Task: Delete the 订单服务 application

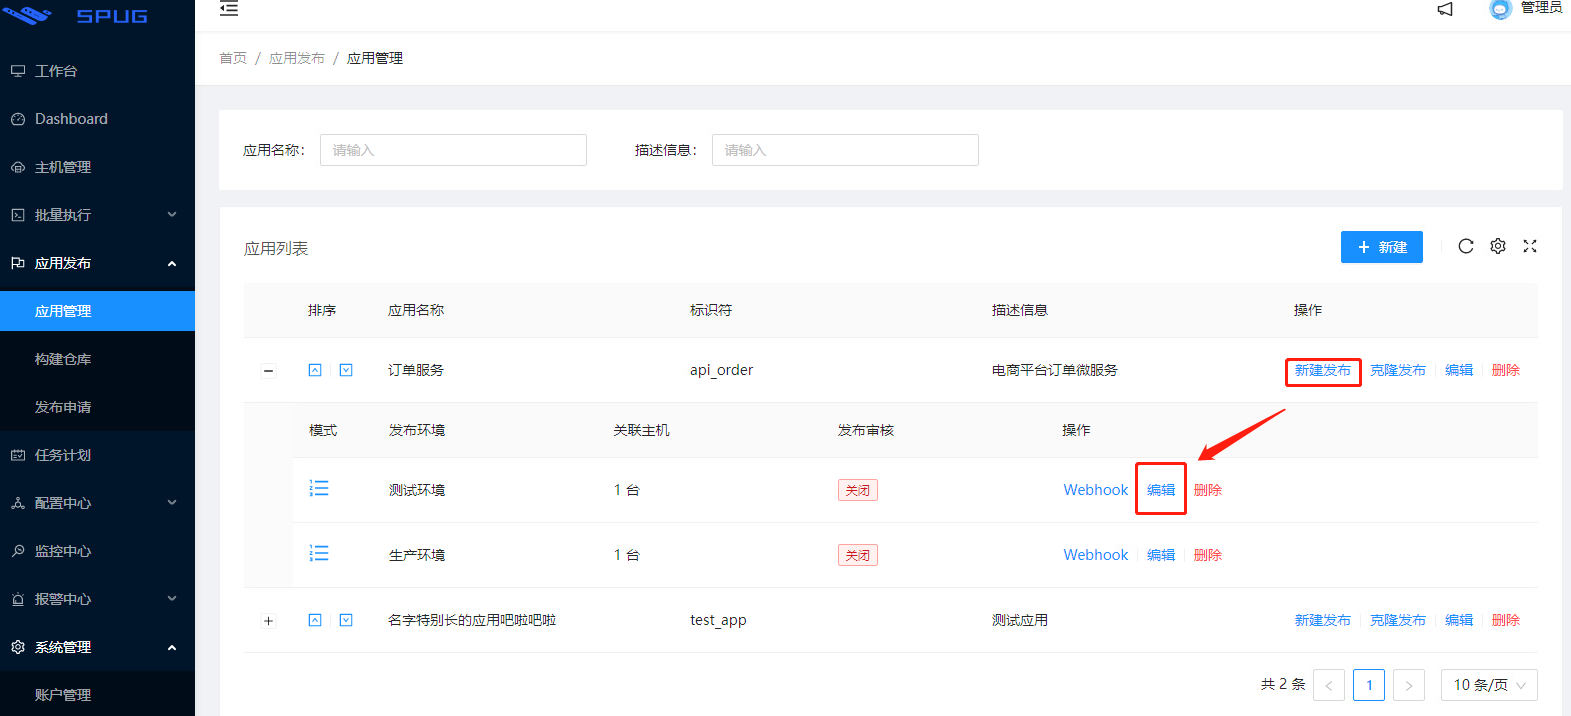Action: (x=1506, y=370)
